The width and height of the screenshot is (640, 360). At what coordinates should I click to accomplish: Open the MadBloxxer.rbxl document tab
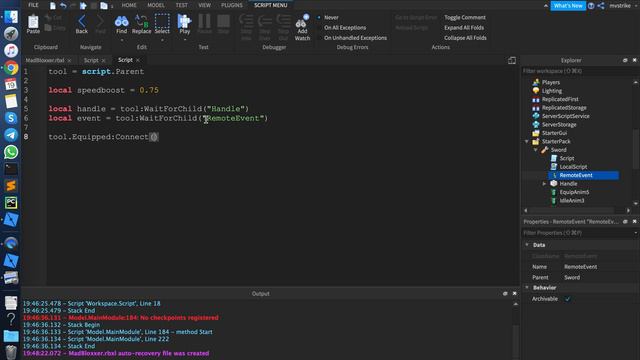(x=45, y=60)
